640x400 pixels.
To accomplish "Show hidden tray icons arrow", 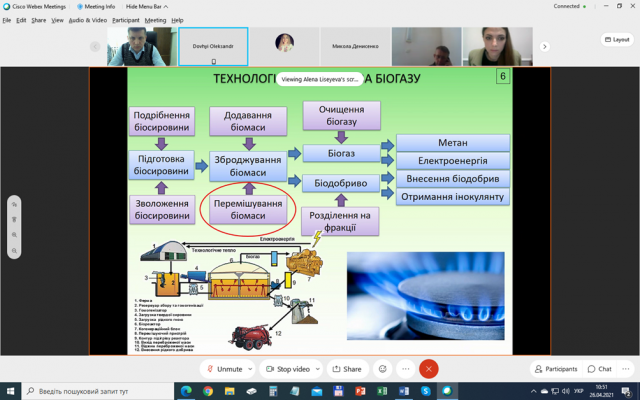I will [533, 391].
